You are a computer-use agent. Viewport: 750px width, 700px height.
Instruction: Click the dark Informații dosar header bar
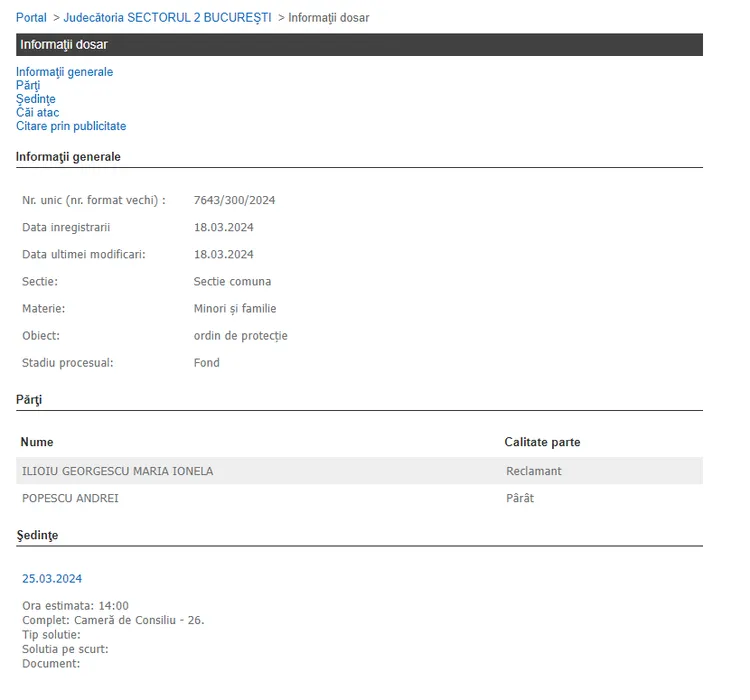(359, 45)
